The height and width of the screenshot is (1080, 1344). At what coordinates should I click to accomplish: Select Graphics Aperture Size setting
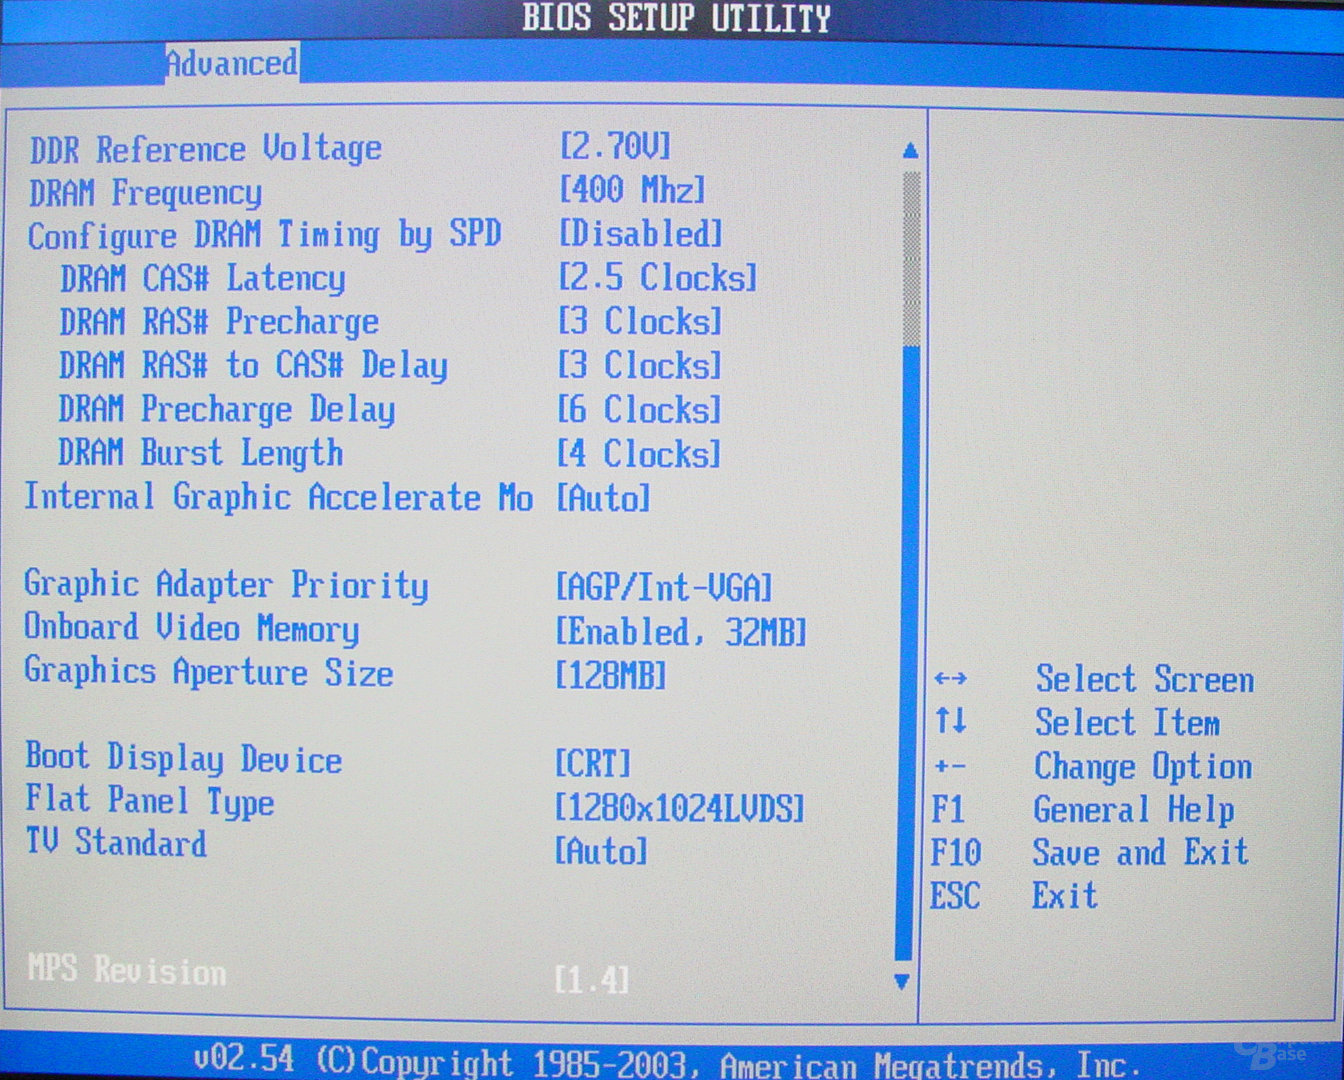click(x=209, y=672)
